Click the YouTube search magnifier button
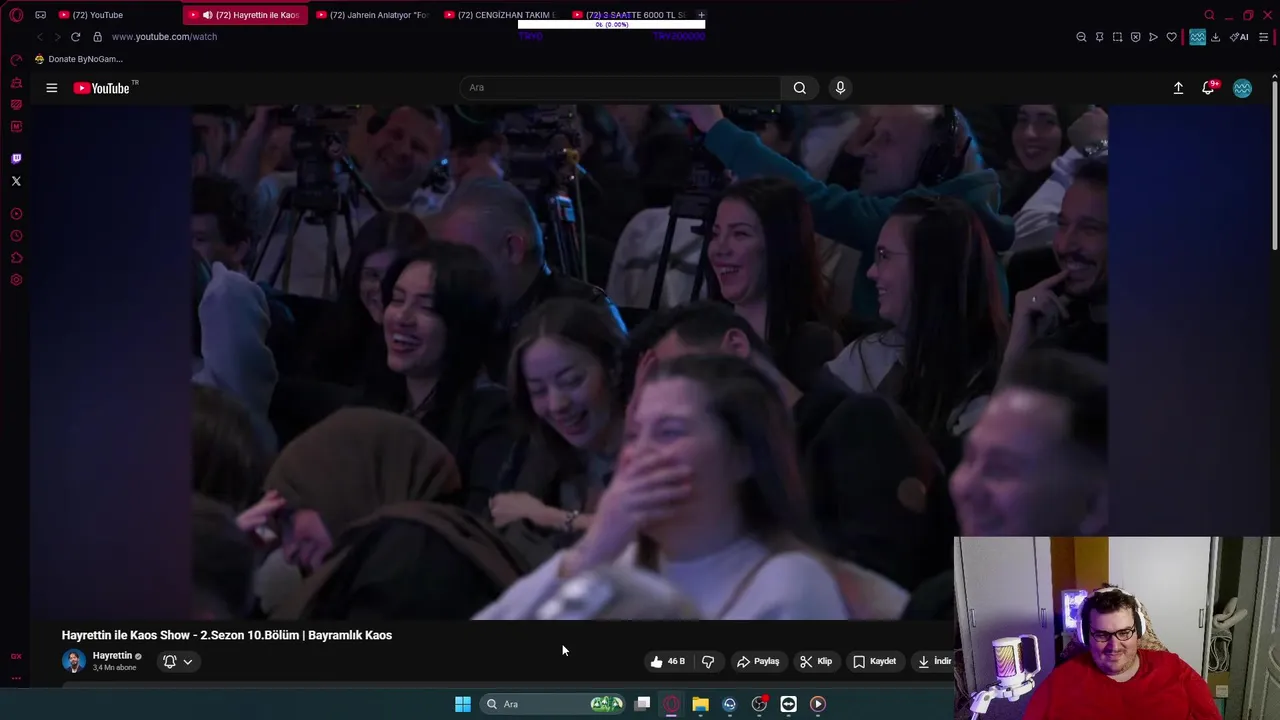Viewport: 1280px width, 720px height. 800,88
